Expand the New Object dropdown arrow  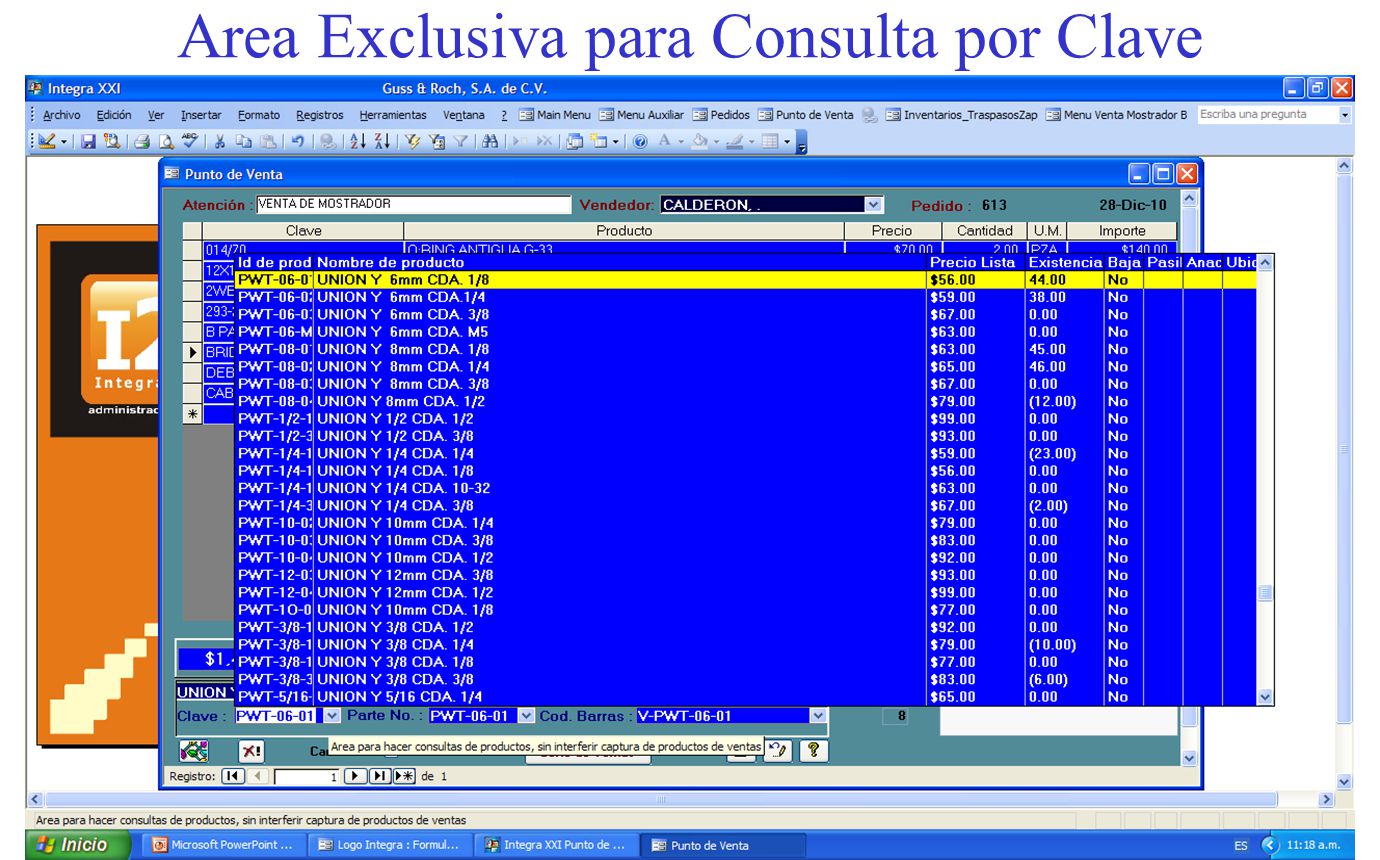click(x=616, y=143)
